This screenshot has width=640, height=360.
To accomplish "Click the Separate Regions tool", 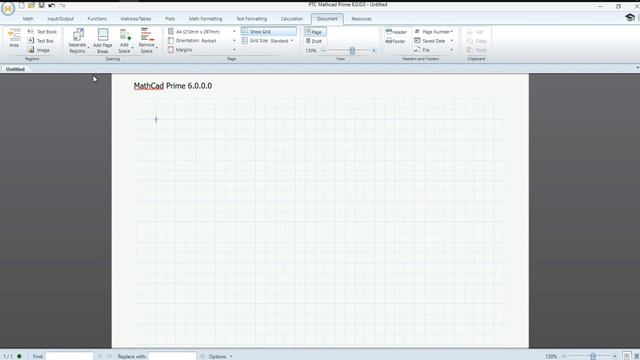I will pyautogui.click(x=78, y=40).
